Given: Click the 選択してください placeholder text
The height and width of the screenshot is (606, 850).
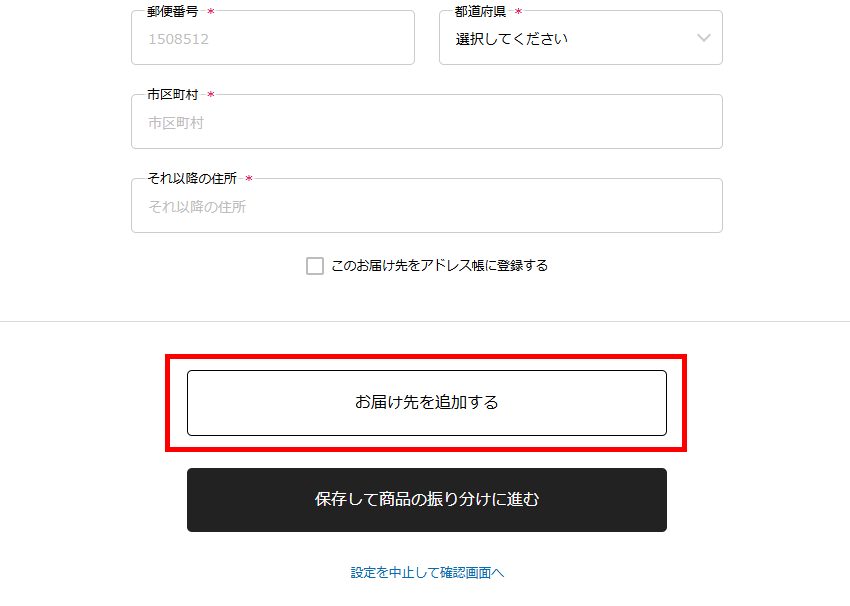Looking at the screenshot, I should pyautogui.click(x=512, y=39).
